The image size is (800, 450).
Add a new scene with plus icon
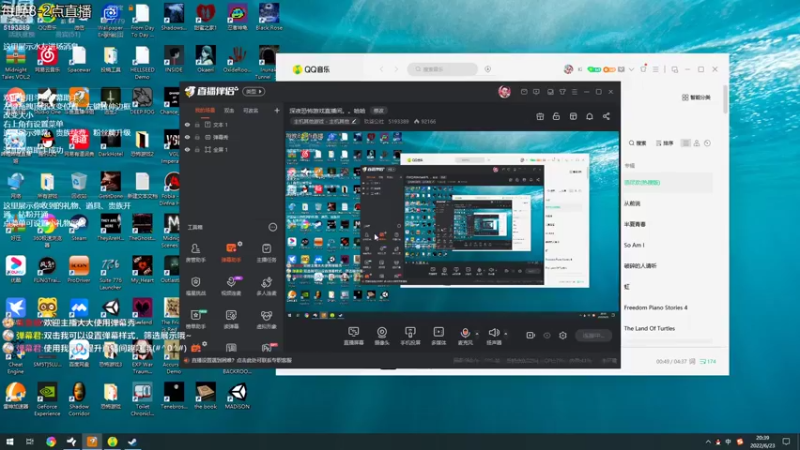277,110
